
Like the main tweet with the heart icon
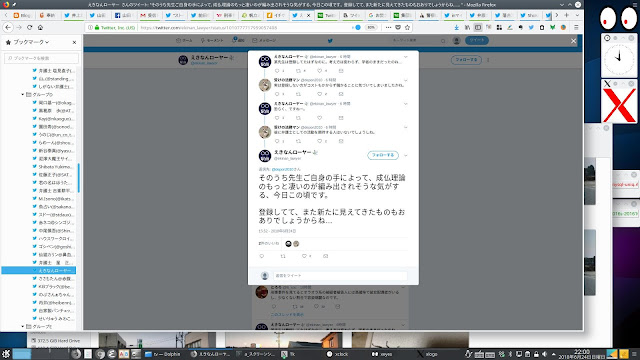304,256
